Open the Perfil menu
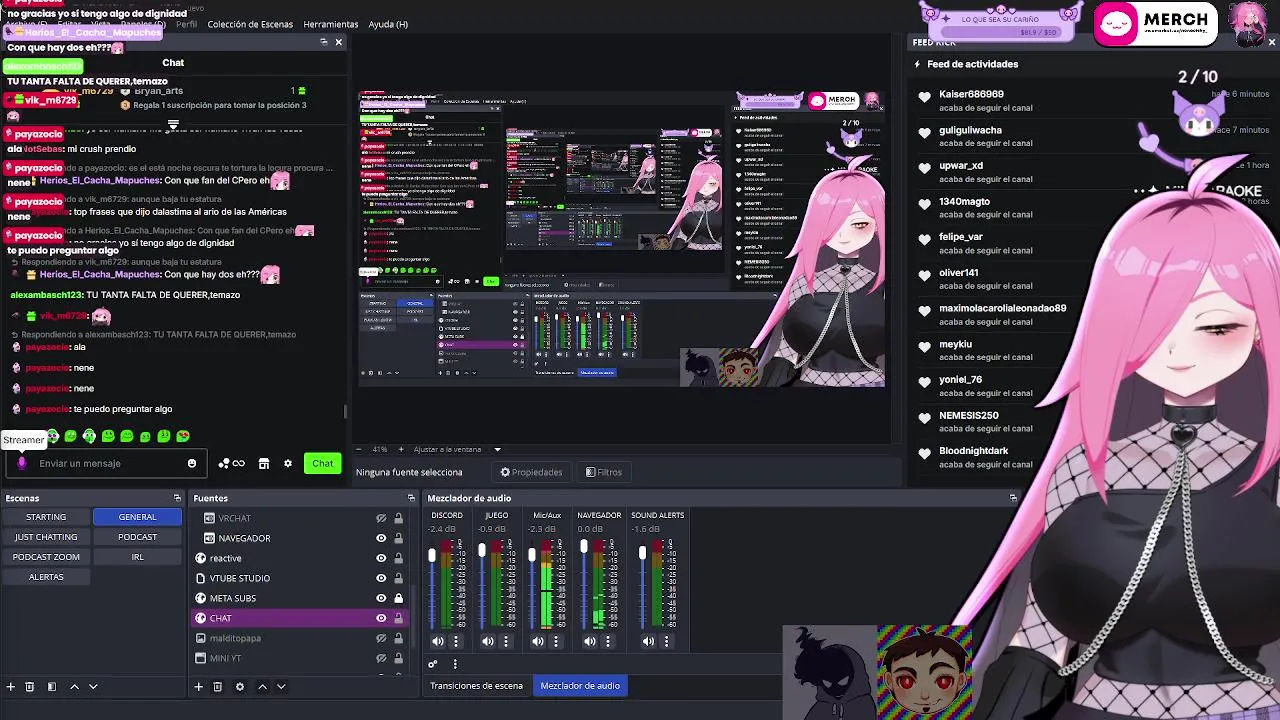Image resolution: width=1280 pixels, height=720 pixels. (x=186, y=24)
